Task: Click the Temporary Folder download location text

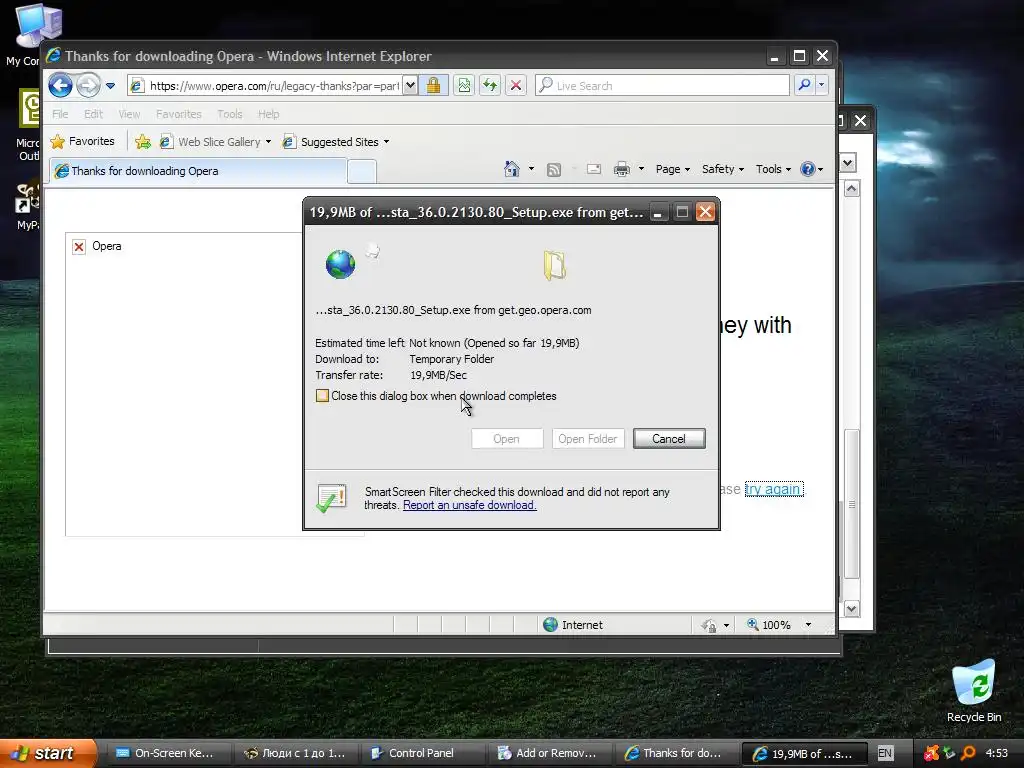Action: coord(451,359)
